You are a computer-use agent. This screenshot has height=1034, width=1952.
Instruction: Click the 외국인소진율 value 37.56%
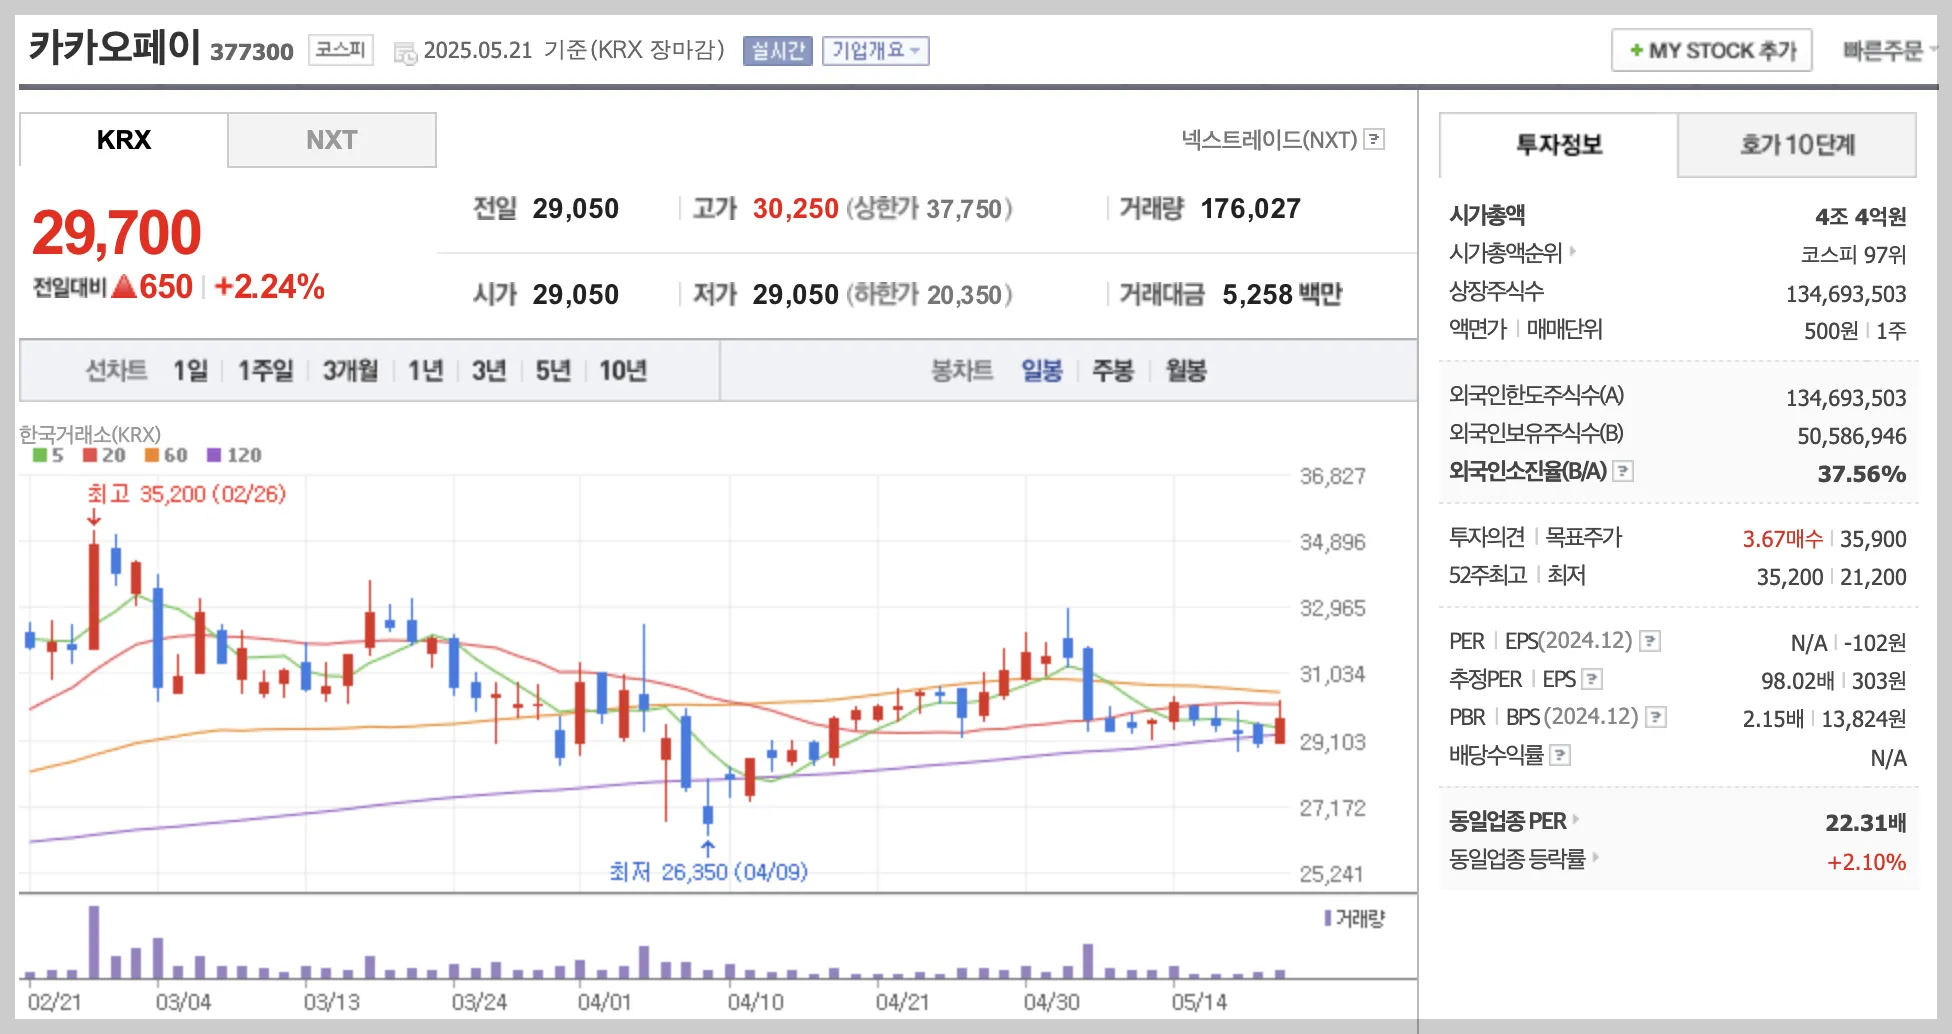point(1862,473)
